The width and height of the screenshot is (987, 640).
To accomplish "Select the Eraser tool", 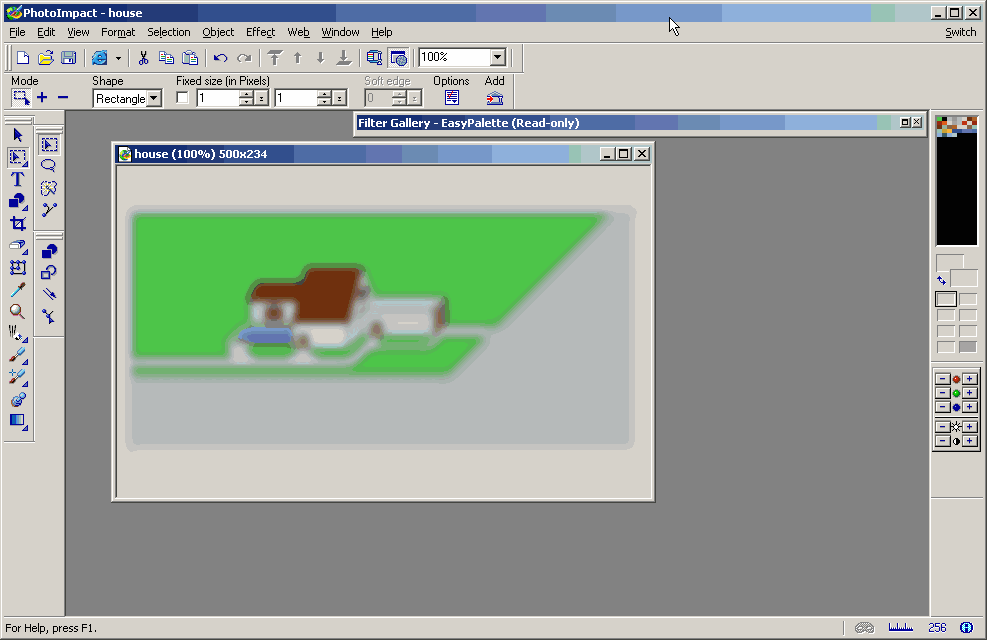I will coord(18,246).
